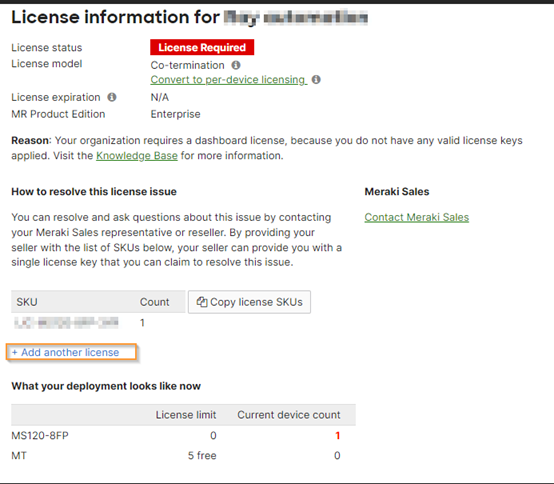Open Convert to per-device licensing link
This screenshot has height=484, width=554.
pyautogui.click(x=228, y=80)
